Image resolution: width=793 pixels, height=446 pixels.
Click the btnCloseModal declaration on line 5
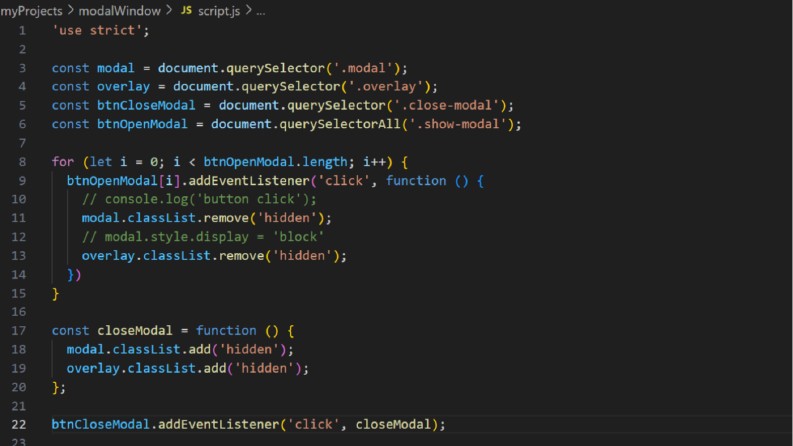coord(146,106)
